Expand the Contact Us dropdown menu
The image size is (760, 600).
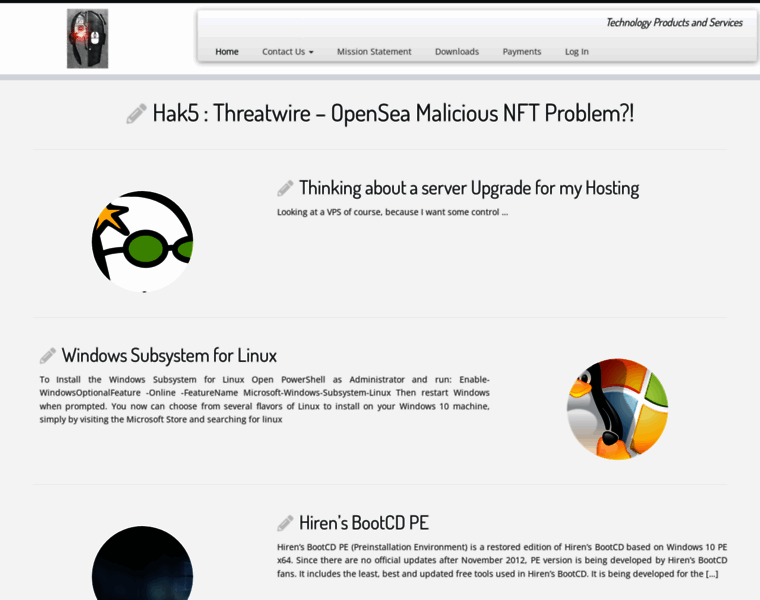click(x=288, y=51)
